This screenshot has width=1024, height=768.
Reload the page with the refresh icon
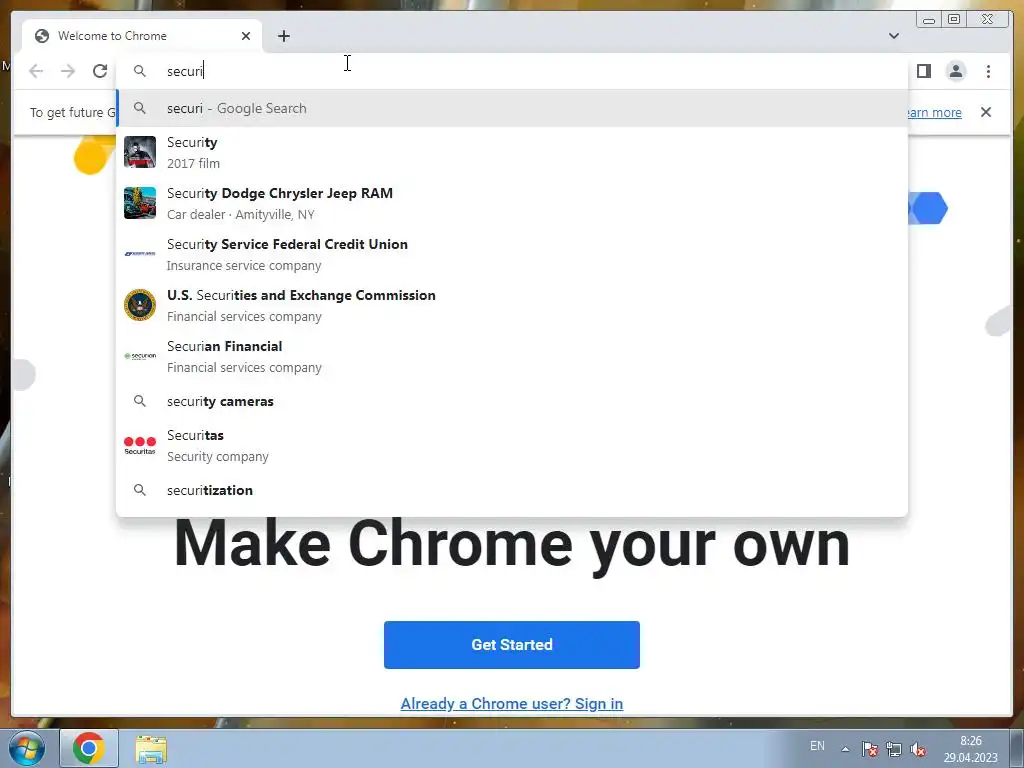pyautogui.click(x=100, y=71)
